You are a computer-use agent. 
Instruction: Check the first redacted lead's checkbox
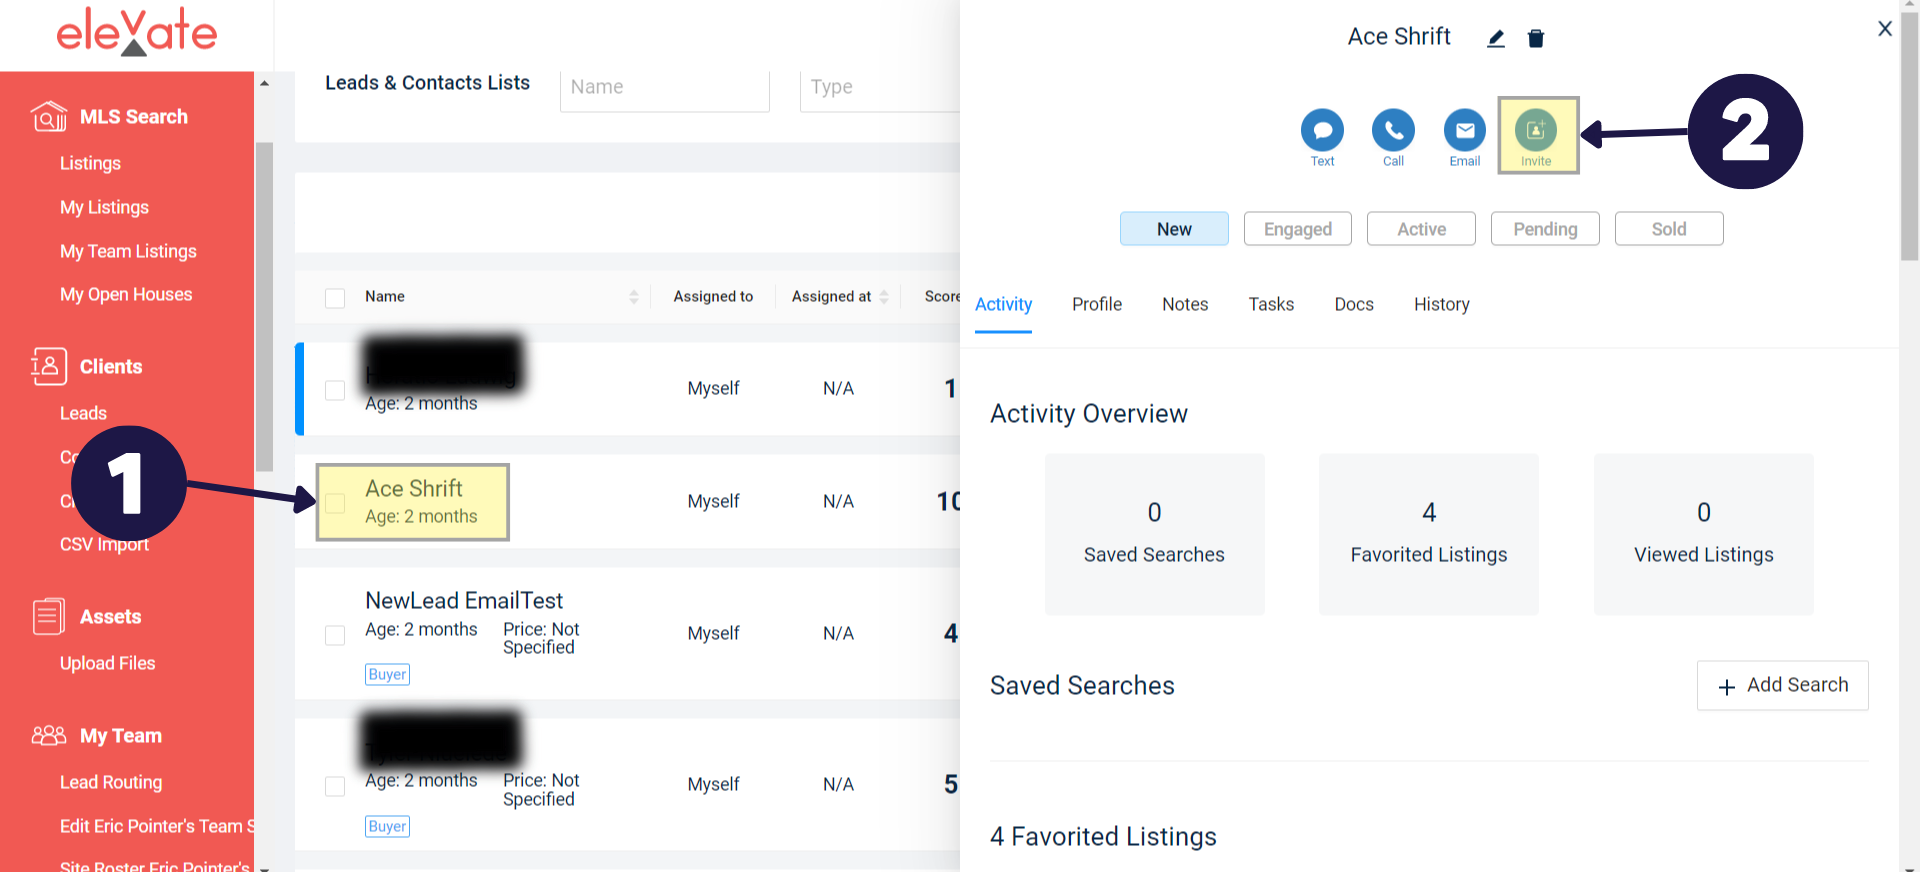pyautogui.click(x=335, y=390)
